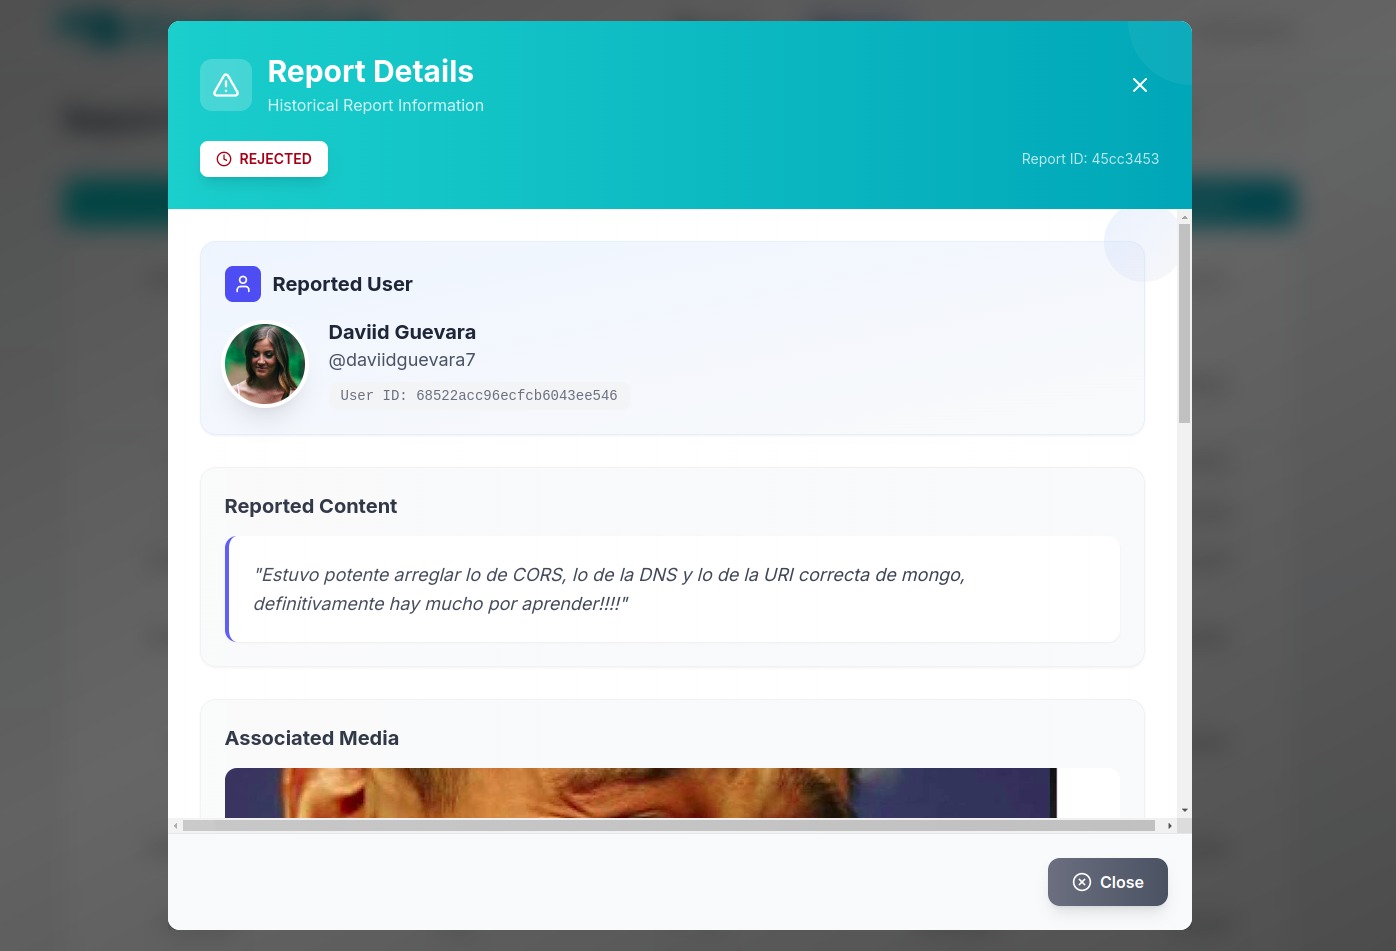
Task: Click the horizontal scrollbar thumb
Action: click(668, 826)
